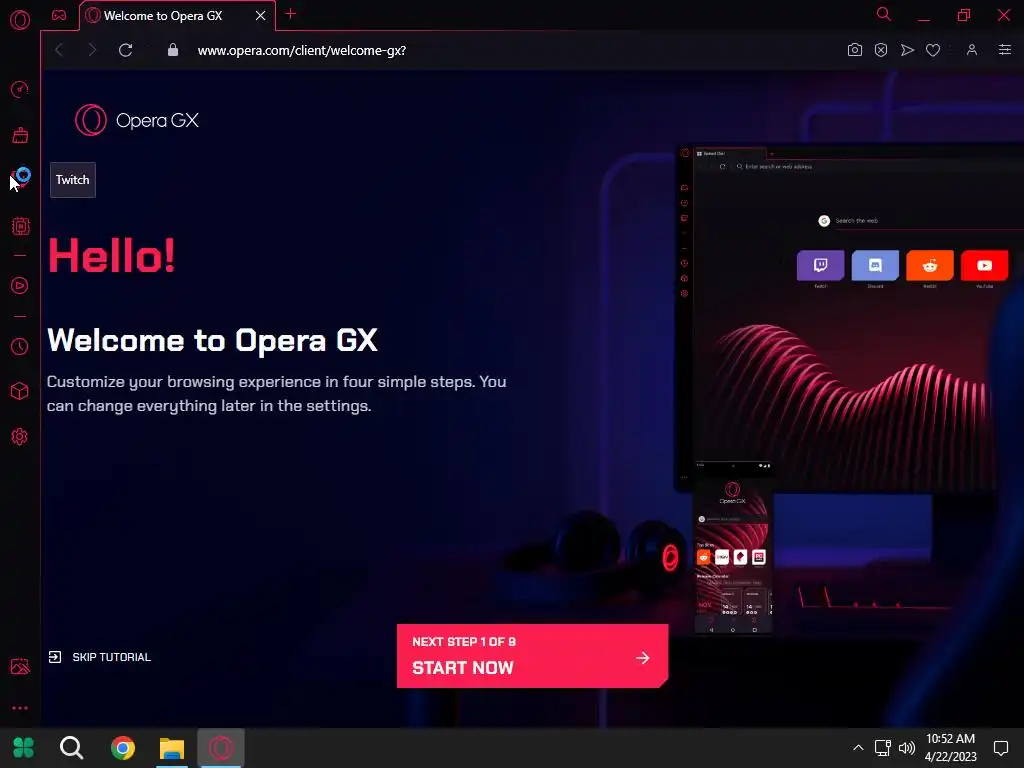
Task: Go back to the previous page
Action: (59, 50)
